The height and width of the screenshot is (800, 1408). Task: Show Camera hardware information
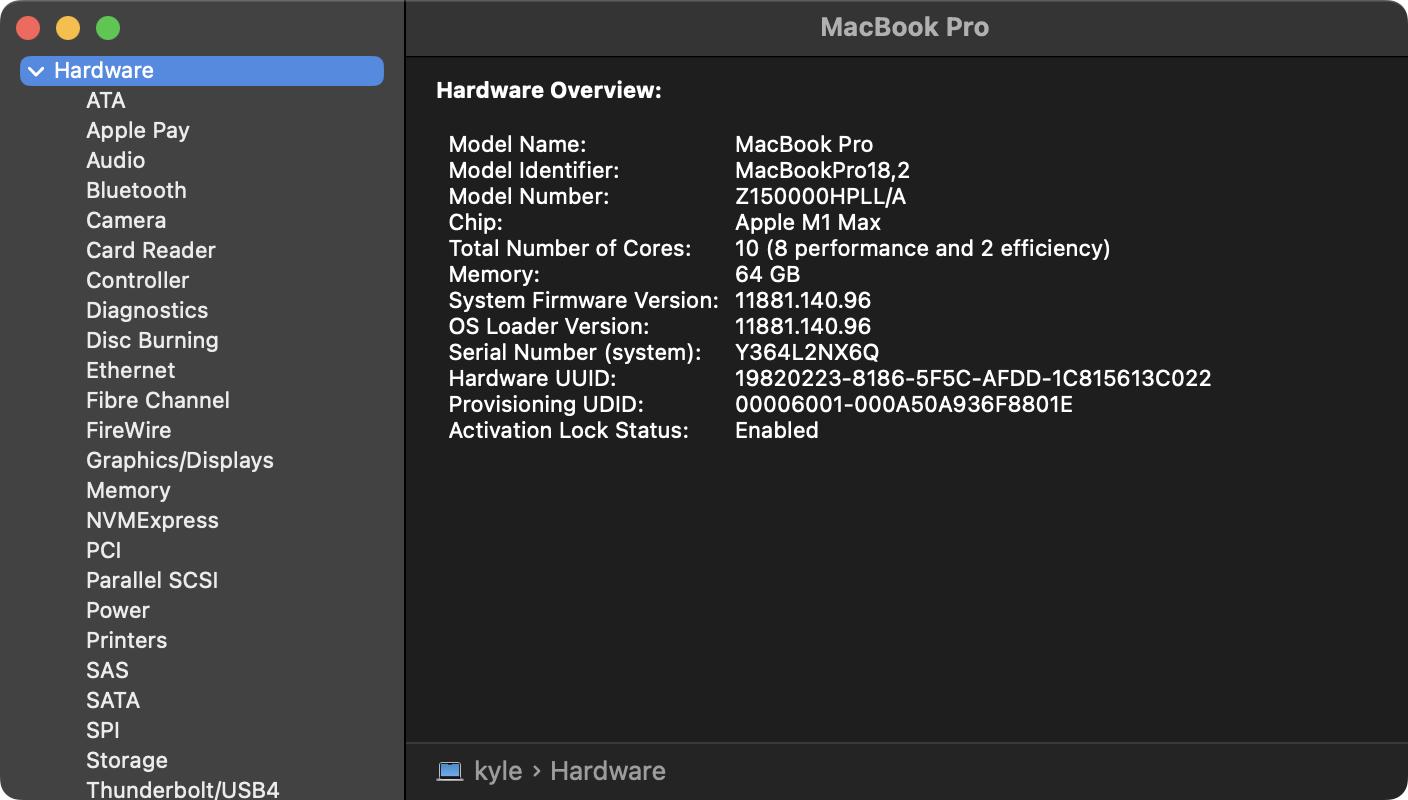pos(126,221)
